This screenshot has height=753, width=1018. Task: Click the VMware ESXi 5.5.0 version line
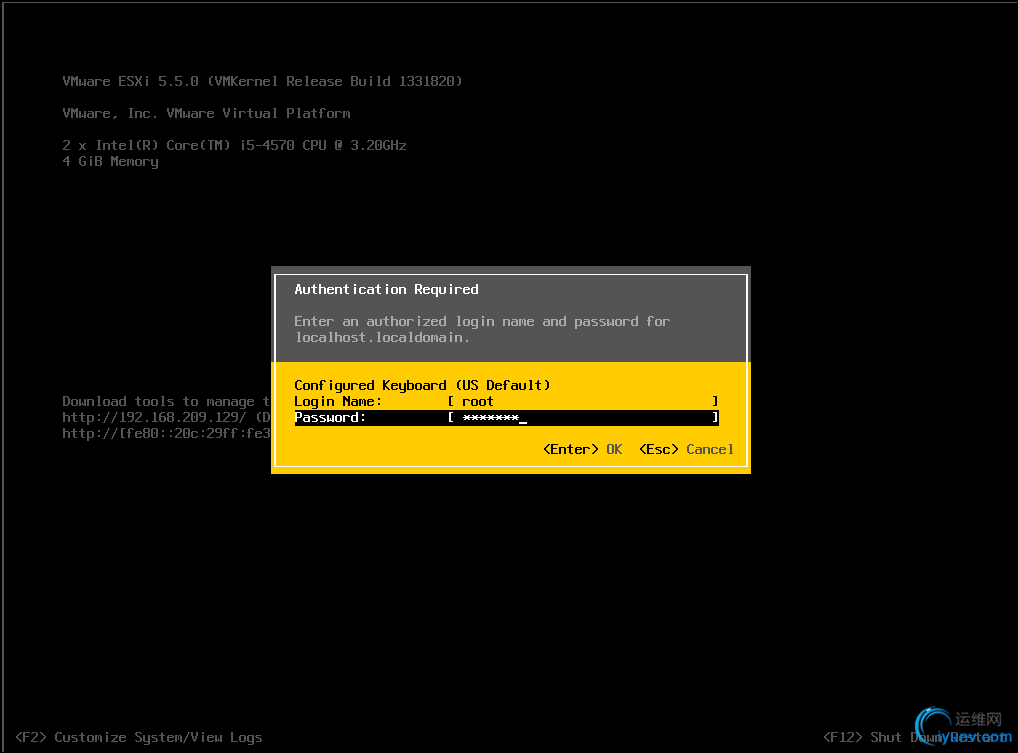click(x=262, y=81)
